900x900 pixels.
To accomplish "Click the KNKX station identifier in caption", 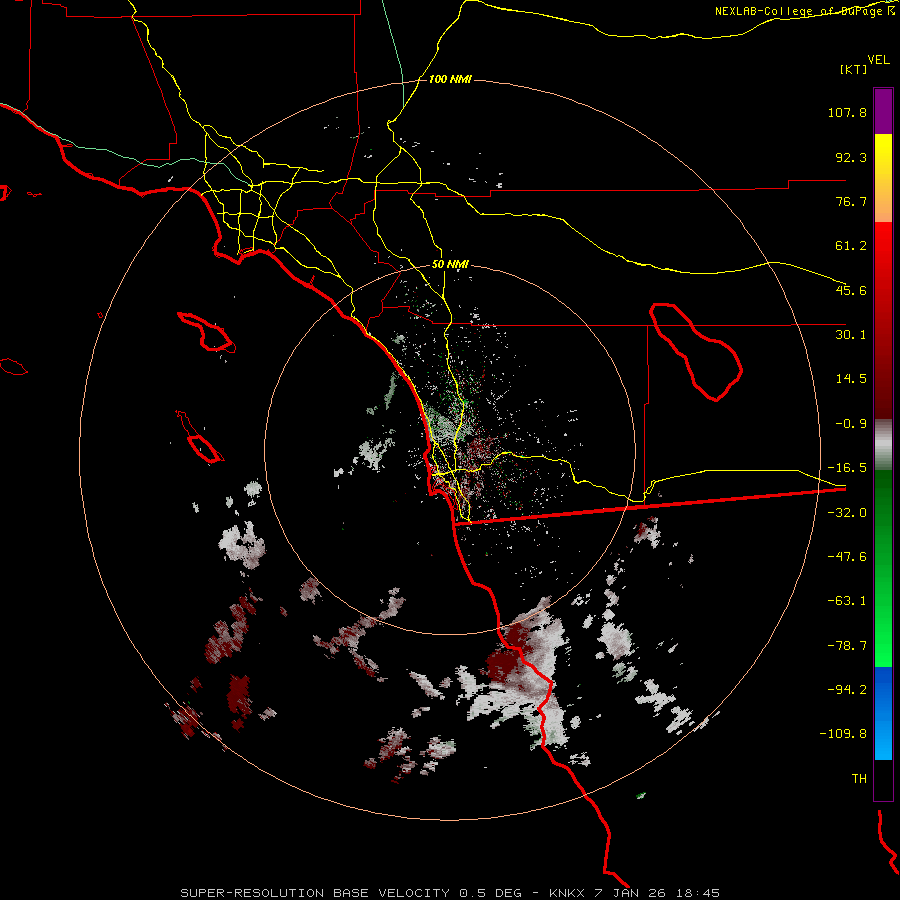I will pyautogui.click(x=567, y=893).
